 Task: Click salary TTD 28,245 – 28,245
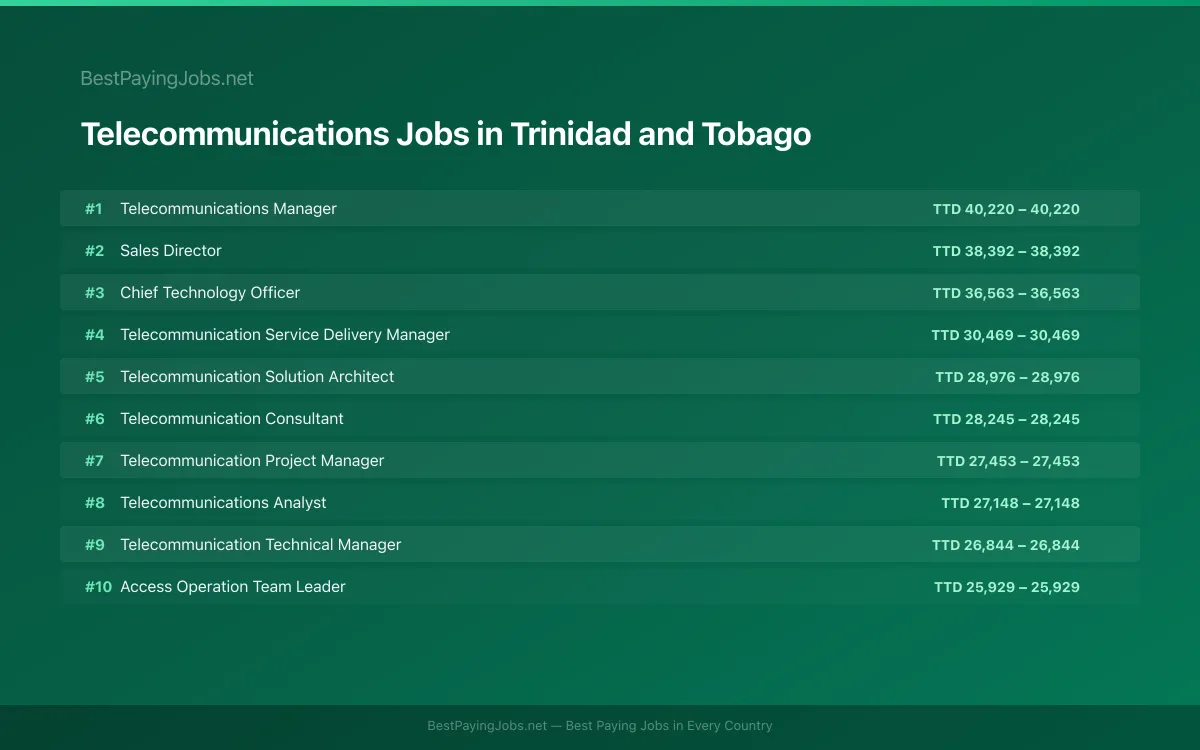point(1006,419)
